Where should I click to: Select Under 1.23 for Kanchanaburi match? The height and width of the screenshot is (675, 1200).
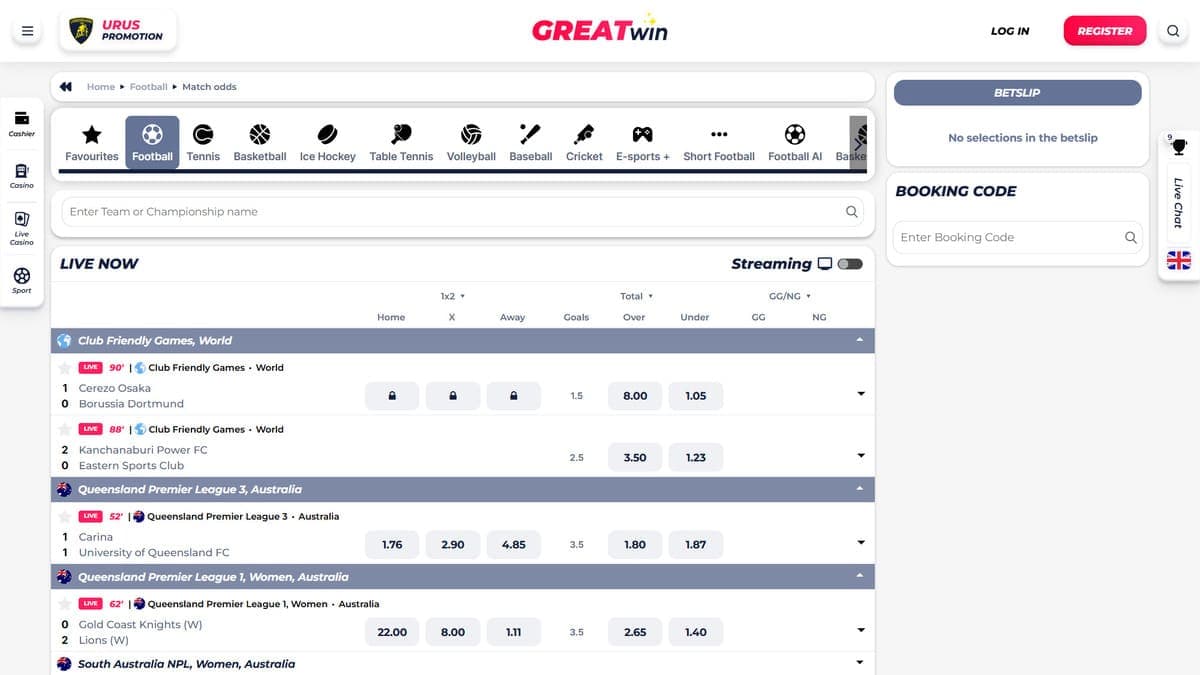696,458
